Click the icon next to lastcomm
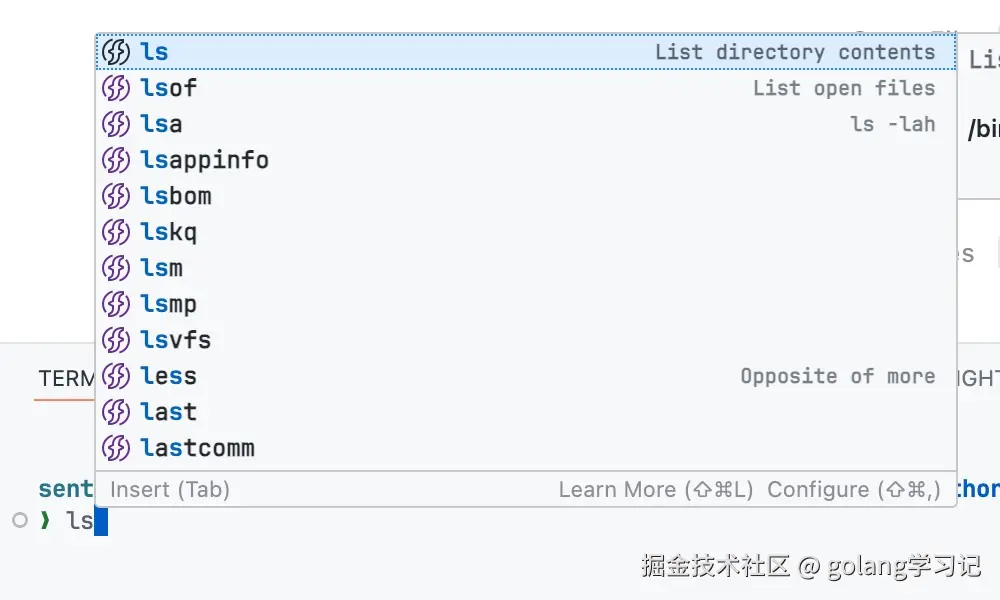Viewport: 1000px width, 600px height. coord(116,448)
